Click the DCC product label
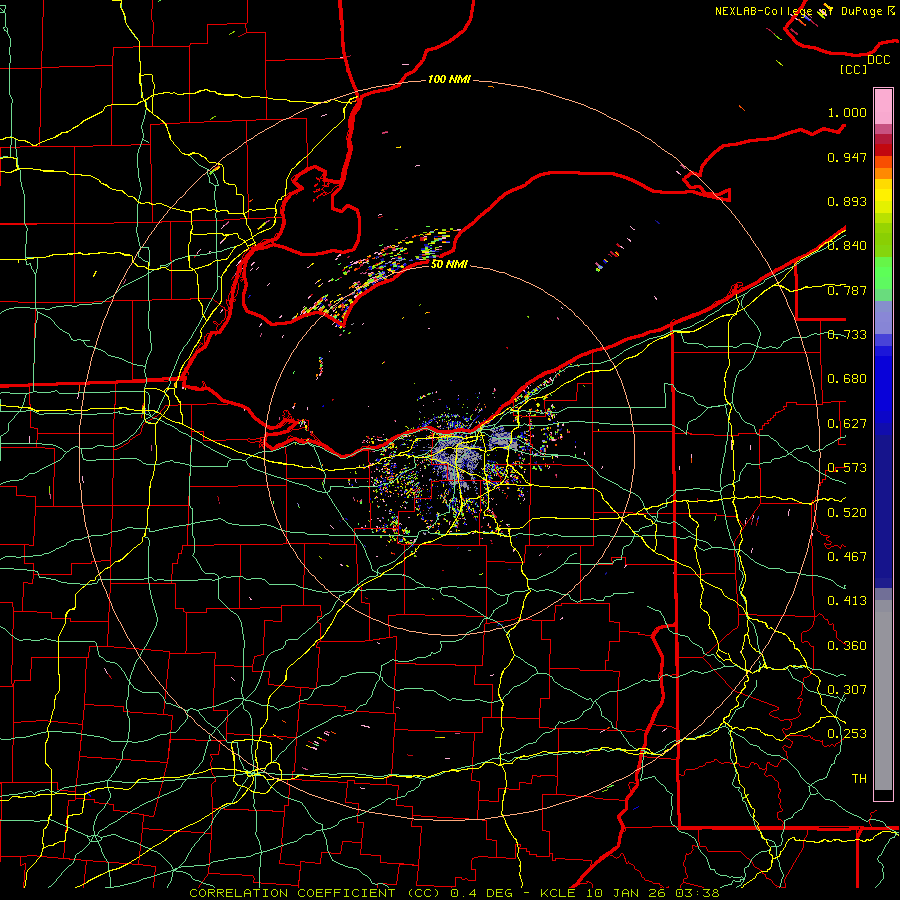The width and height of the screenshot is (900, 900). [x=878, y=60]
